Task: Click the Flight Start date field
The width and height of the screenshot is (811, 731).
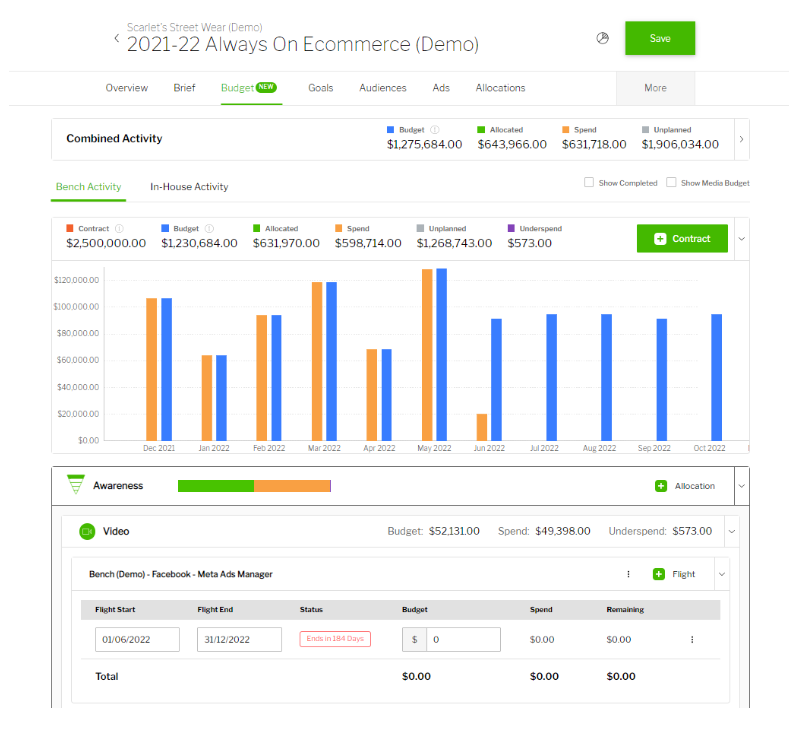Action: pos(138,640)
